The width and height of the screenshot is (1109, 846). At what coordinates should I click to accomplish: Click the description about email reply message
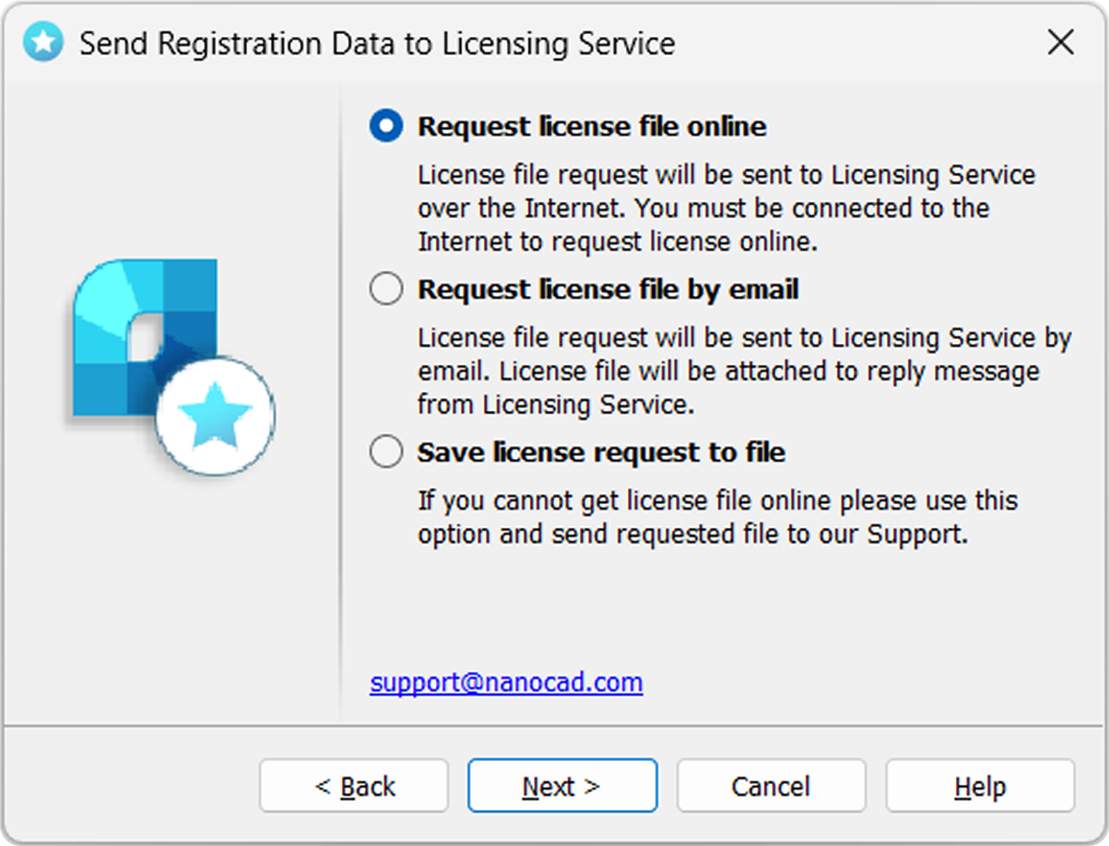(x=744, y=371)
